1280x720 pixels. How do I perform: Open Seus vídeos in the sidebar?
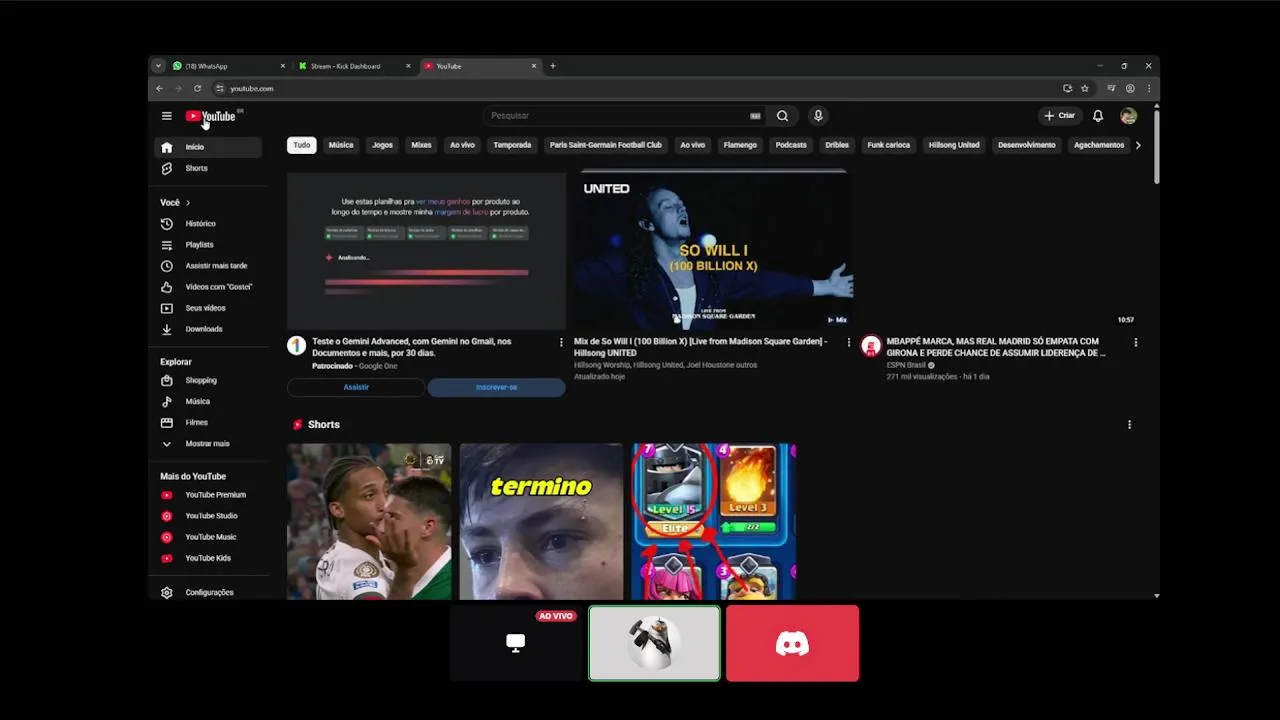208,308
